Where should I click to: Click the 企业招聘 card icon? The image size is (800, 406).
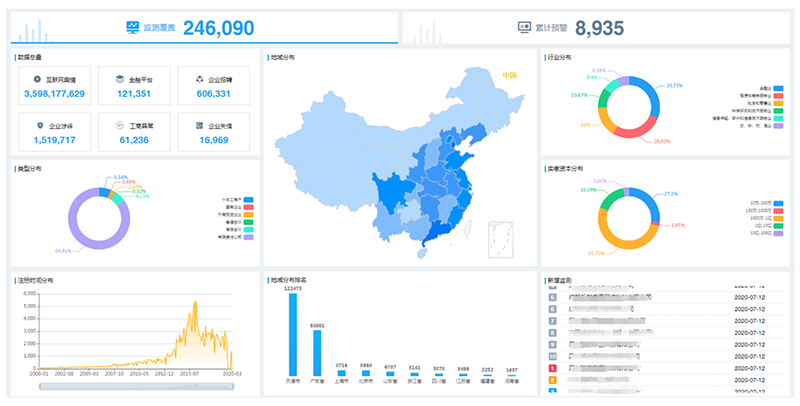pyautogui.click(x=200, y=78)
